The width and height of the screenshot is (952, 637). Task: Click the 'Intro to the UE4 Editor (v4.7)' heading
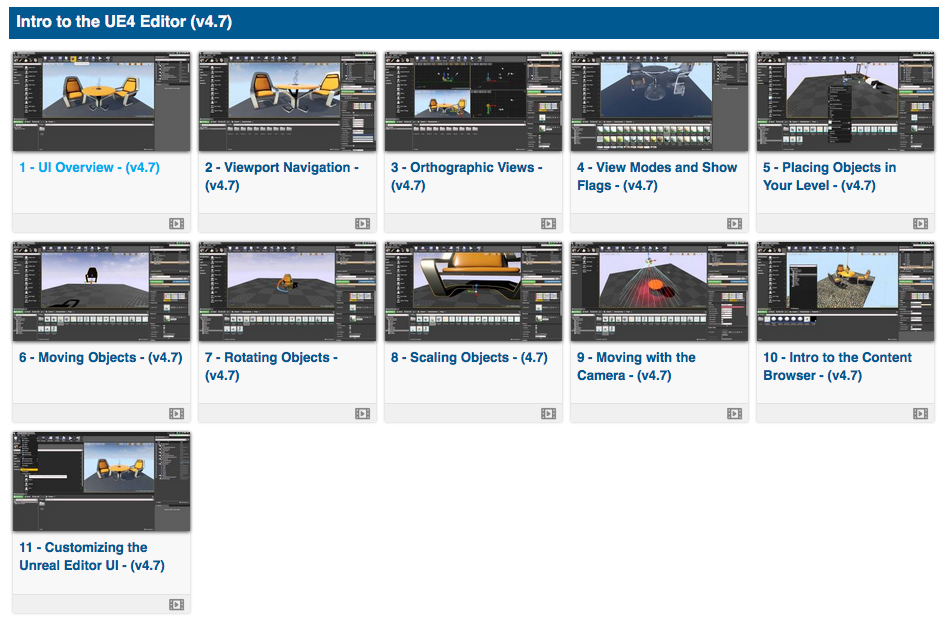[x=124, y=22]
